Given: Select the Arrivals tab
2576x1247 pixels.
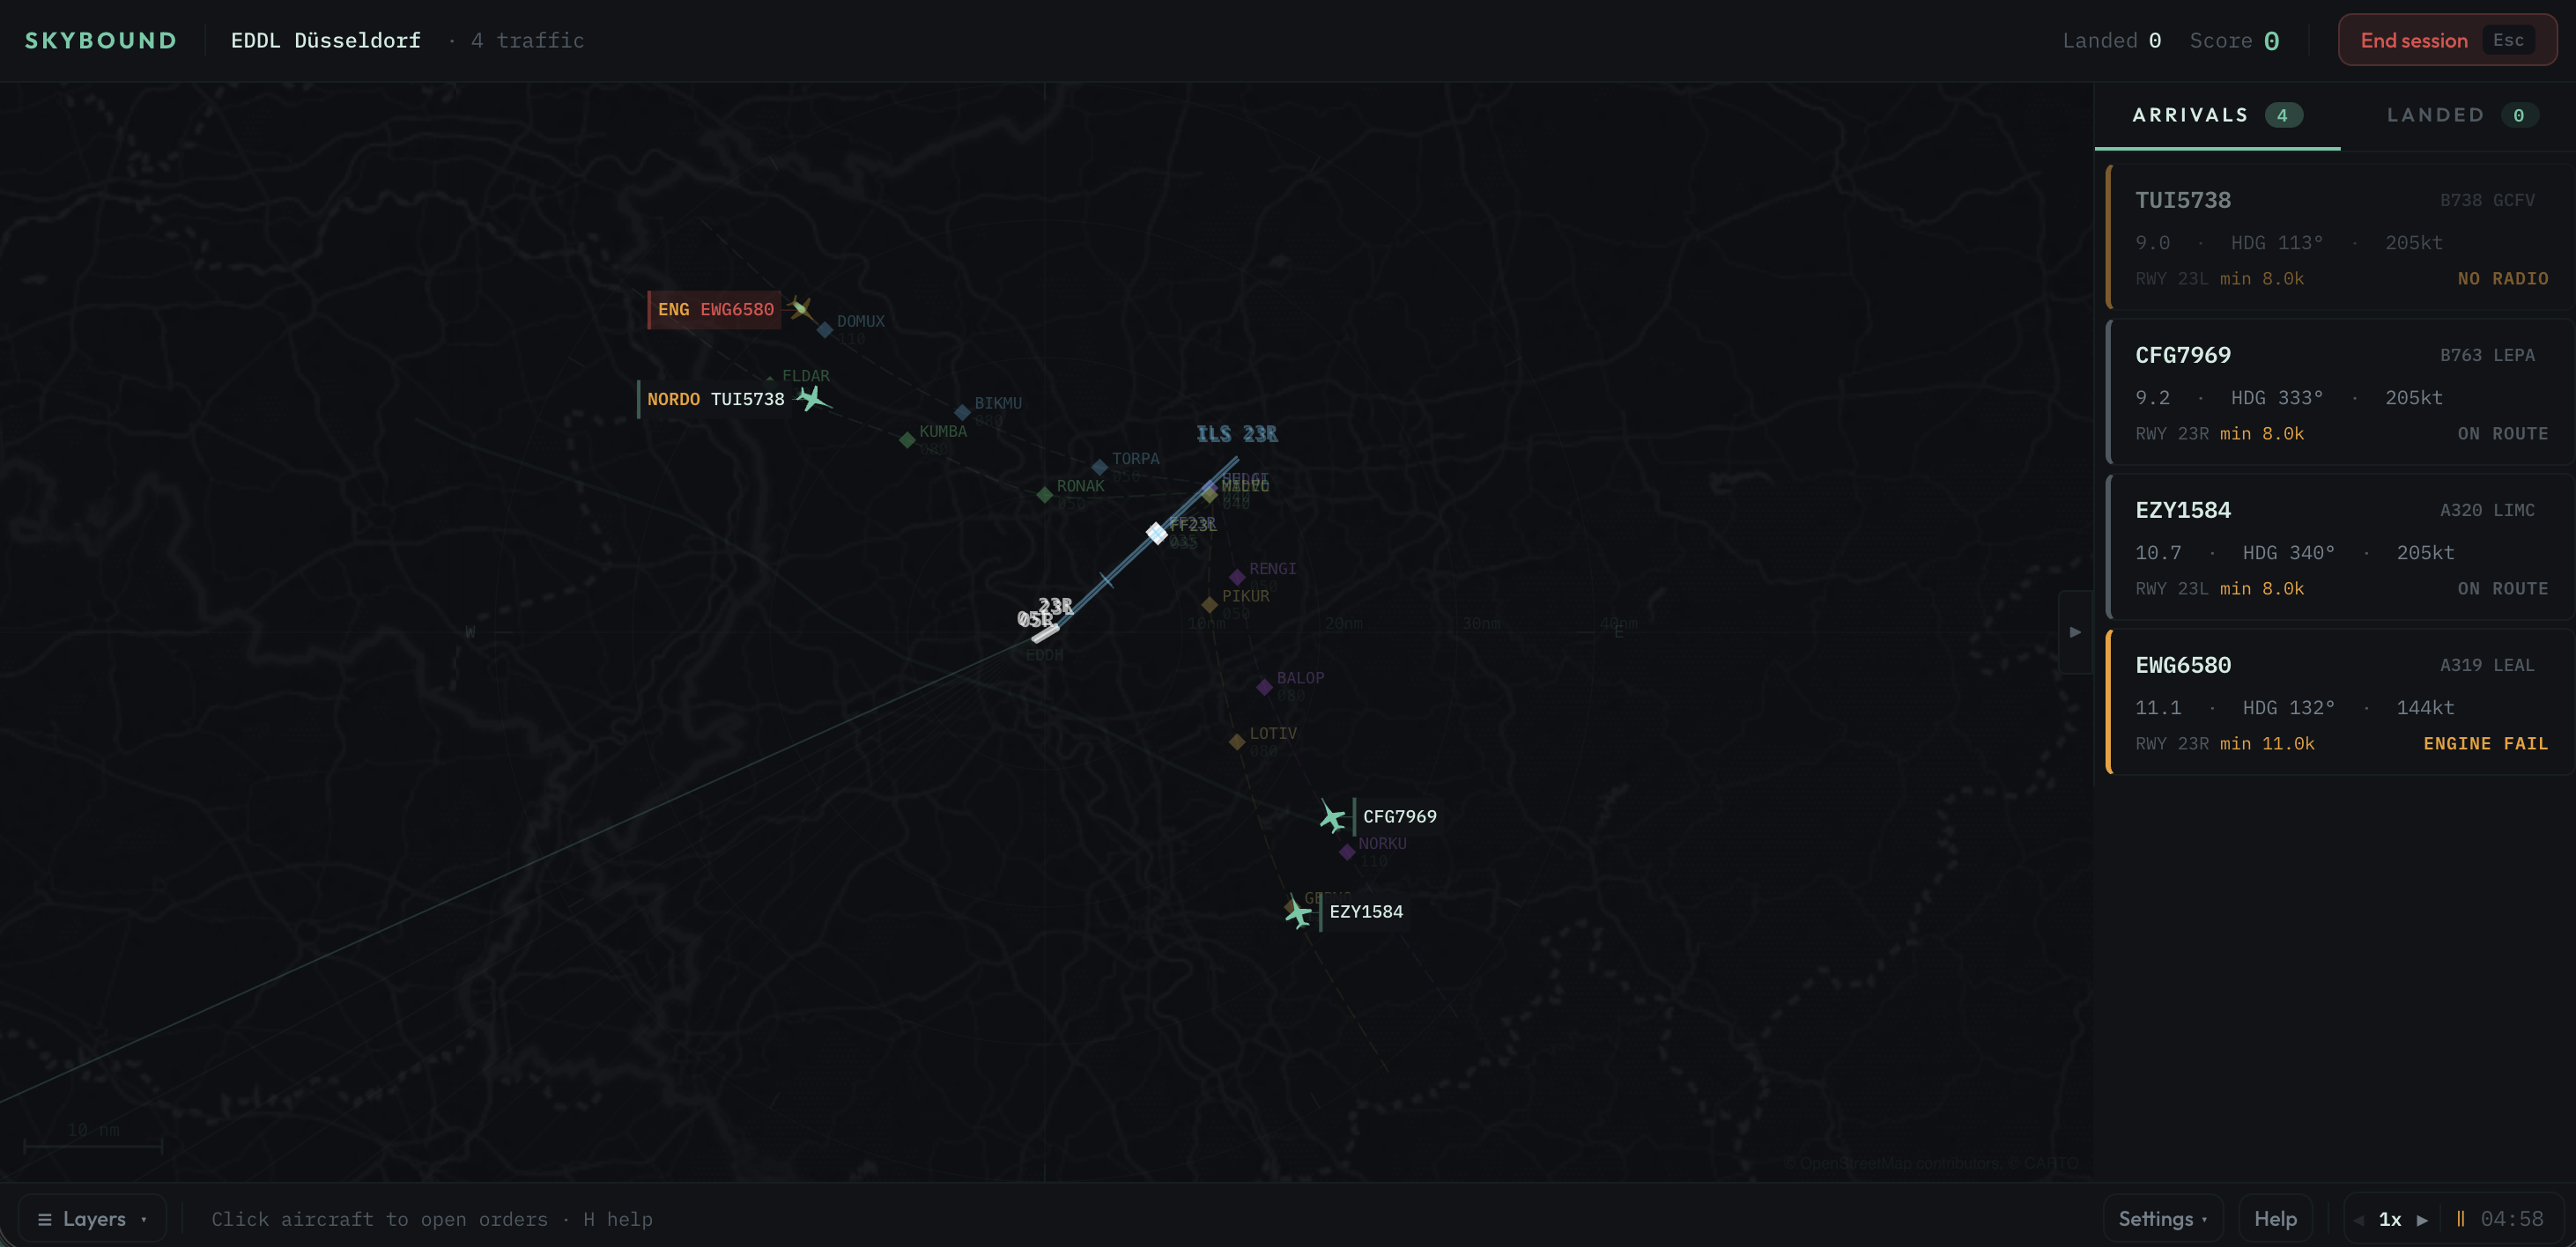Looking at the screenshot, I should pos(2216,115).
